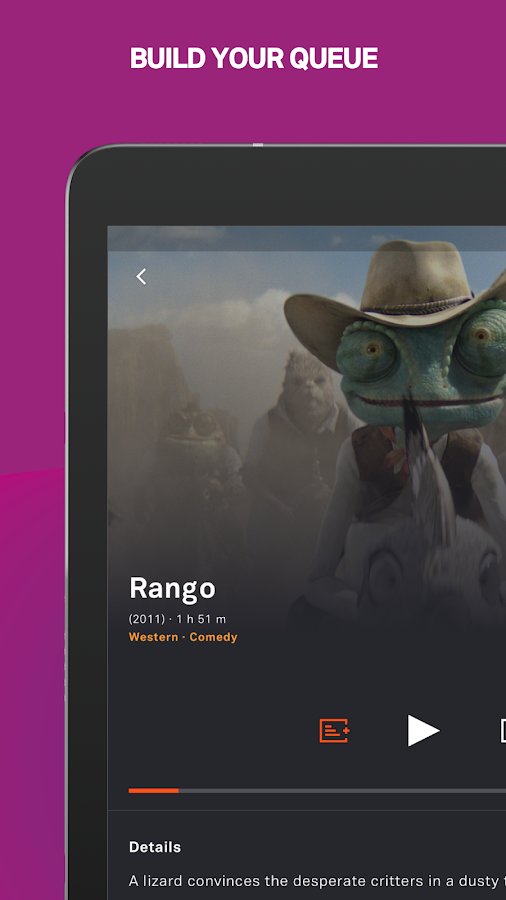This screenshot has width=506, height=900.
Task: Click the gray unwatched part of progress bar
Action: pos(342,790)
